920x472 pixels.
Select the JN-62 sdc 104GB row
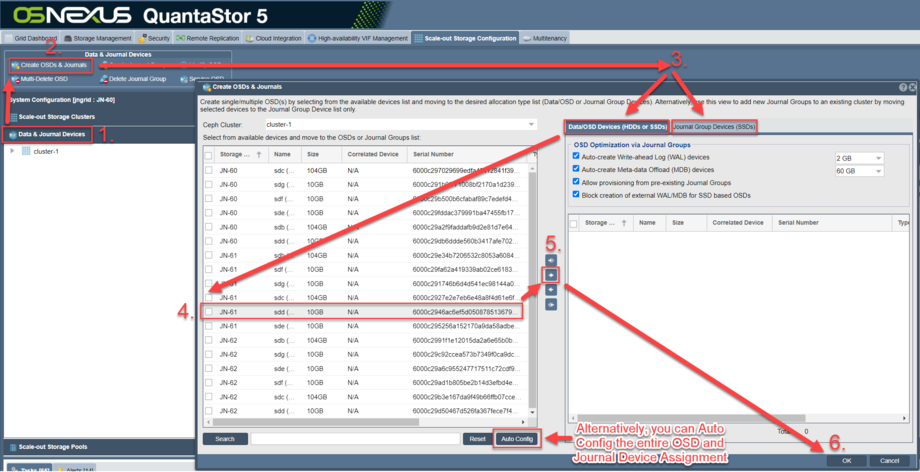365,396
